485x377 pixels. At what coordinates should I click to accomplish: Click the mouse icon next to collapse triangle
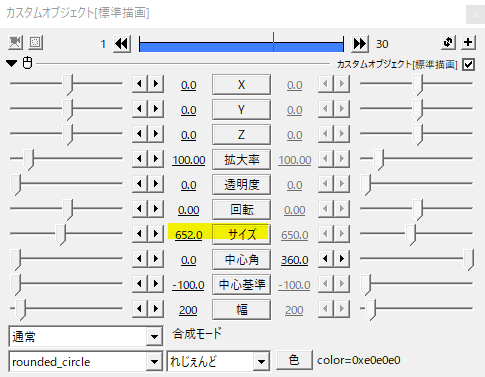pyautogui.click(x=27, y=63)
